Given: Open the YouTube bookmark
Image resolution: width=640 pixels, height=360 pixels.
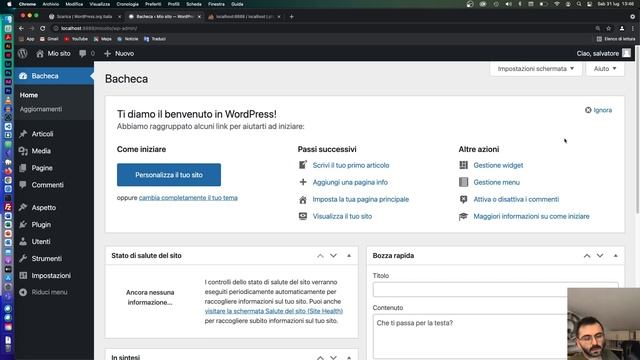Looking at the screenshot, I should click(x=76, y=39).
